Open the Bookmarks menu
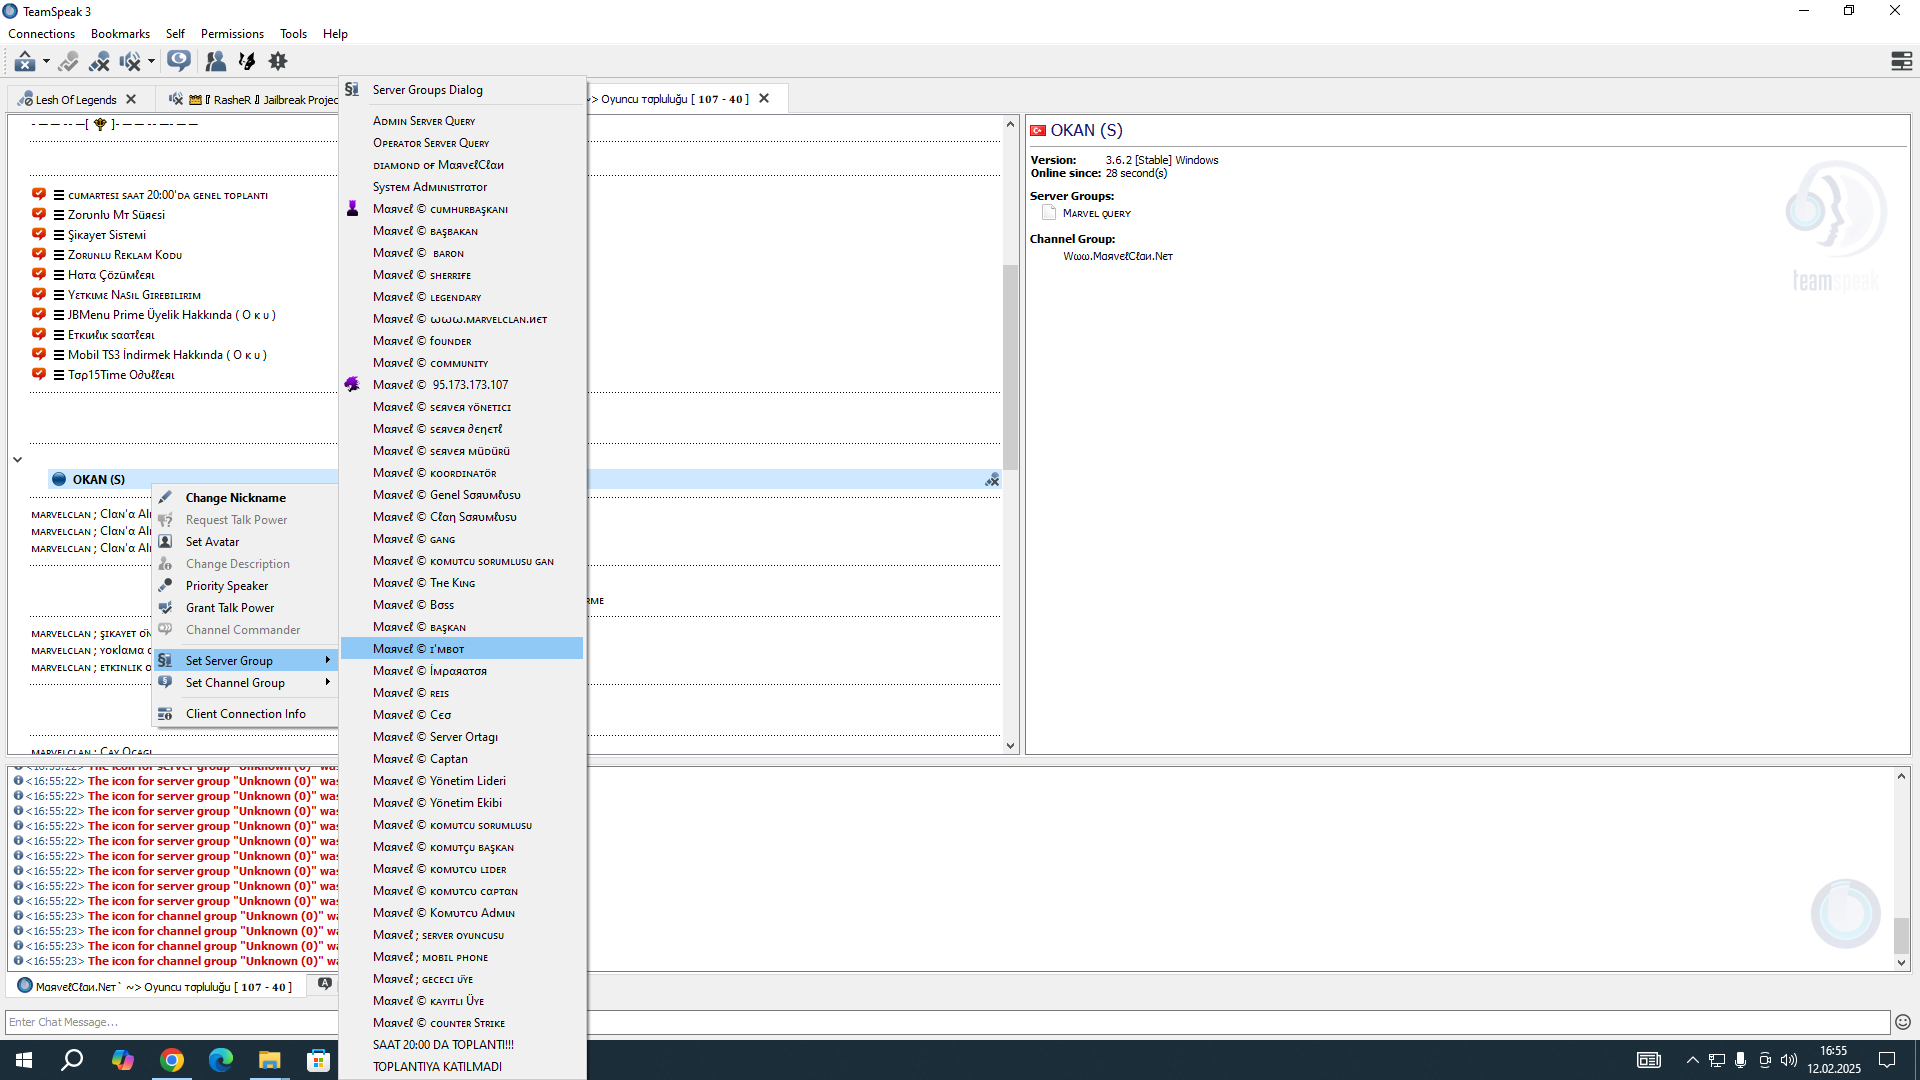This screenshot has width=1920, height=1080. click(120, 34)
